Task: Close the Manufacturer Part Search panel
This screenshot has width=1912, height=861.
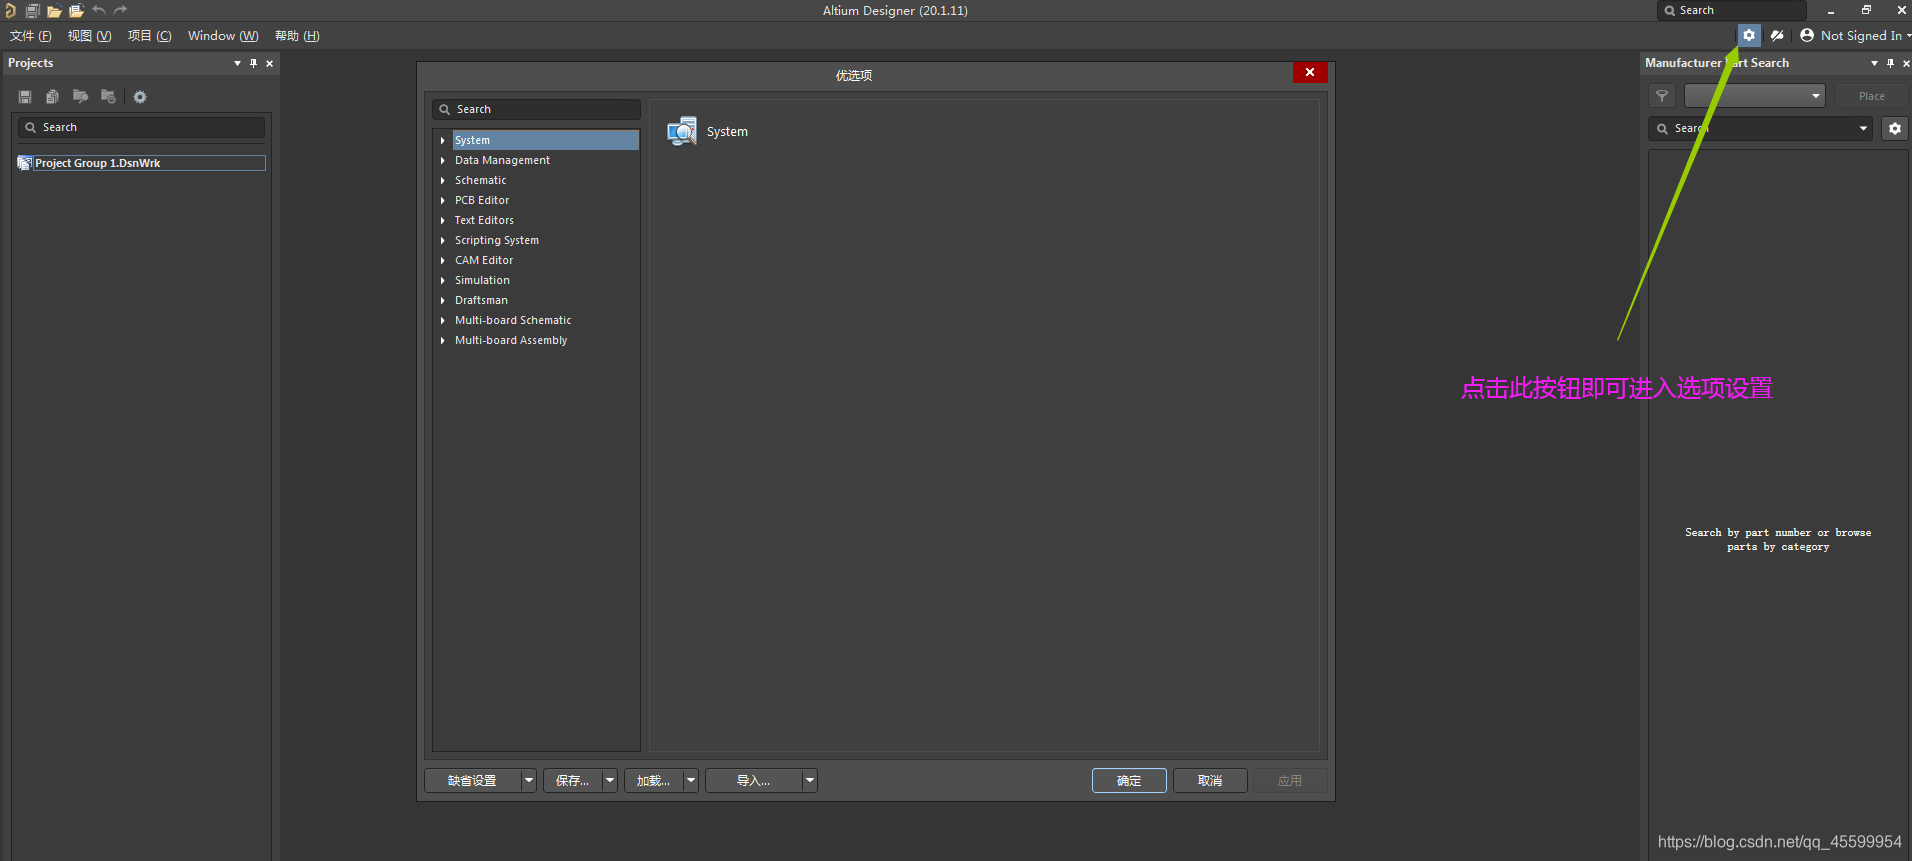Action: [x=1906, y=63]
